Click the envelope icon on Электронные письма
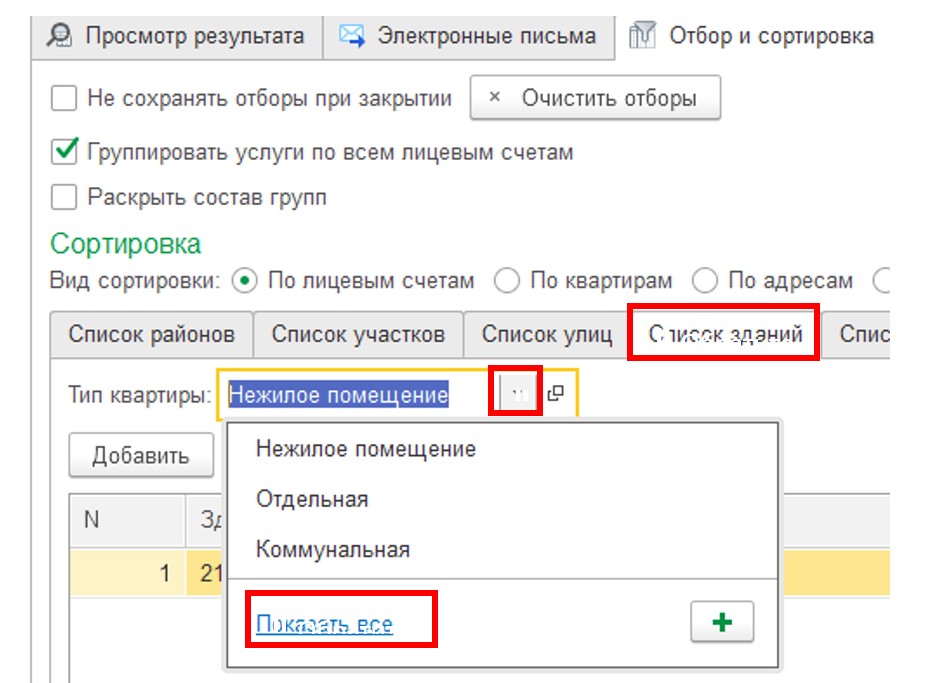The height and width of the screenshot is (683, 926). (x=352, y=36)
